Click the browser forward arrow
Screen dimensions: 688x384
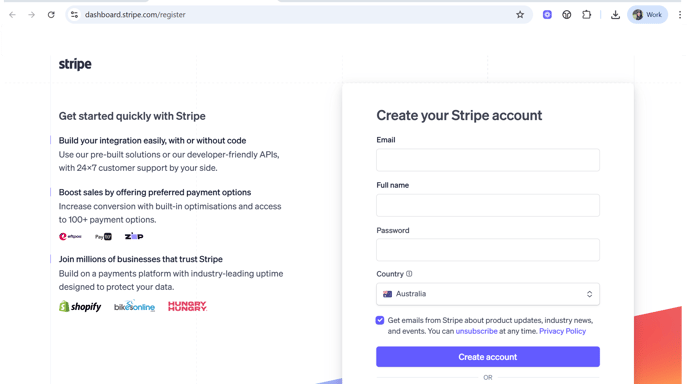(32, 14)
